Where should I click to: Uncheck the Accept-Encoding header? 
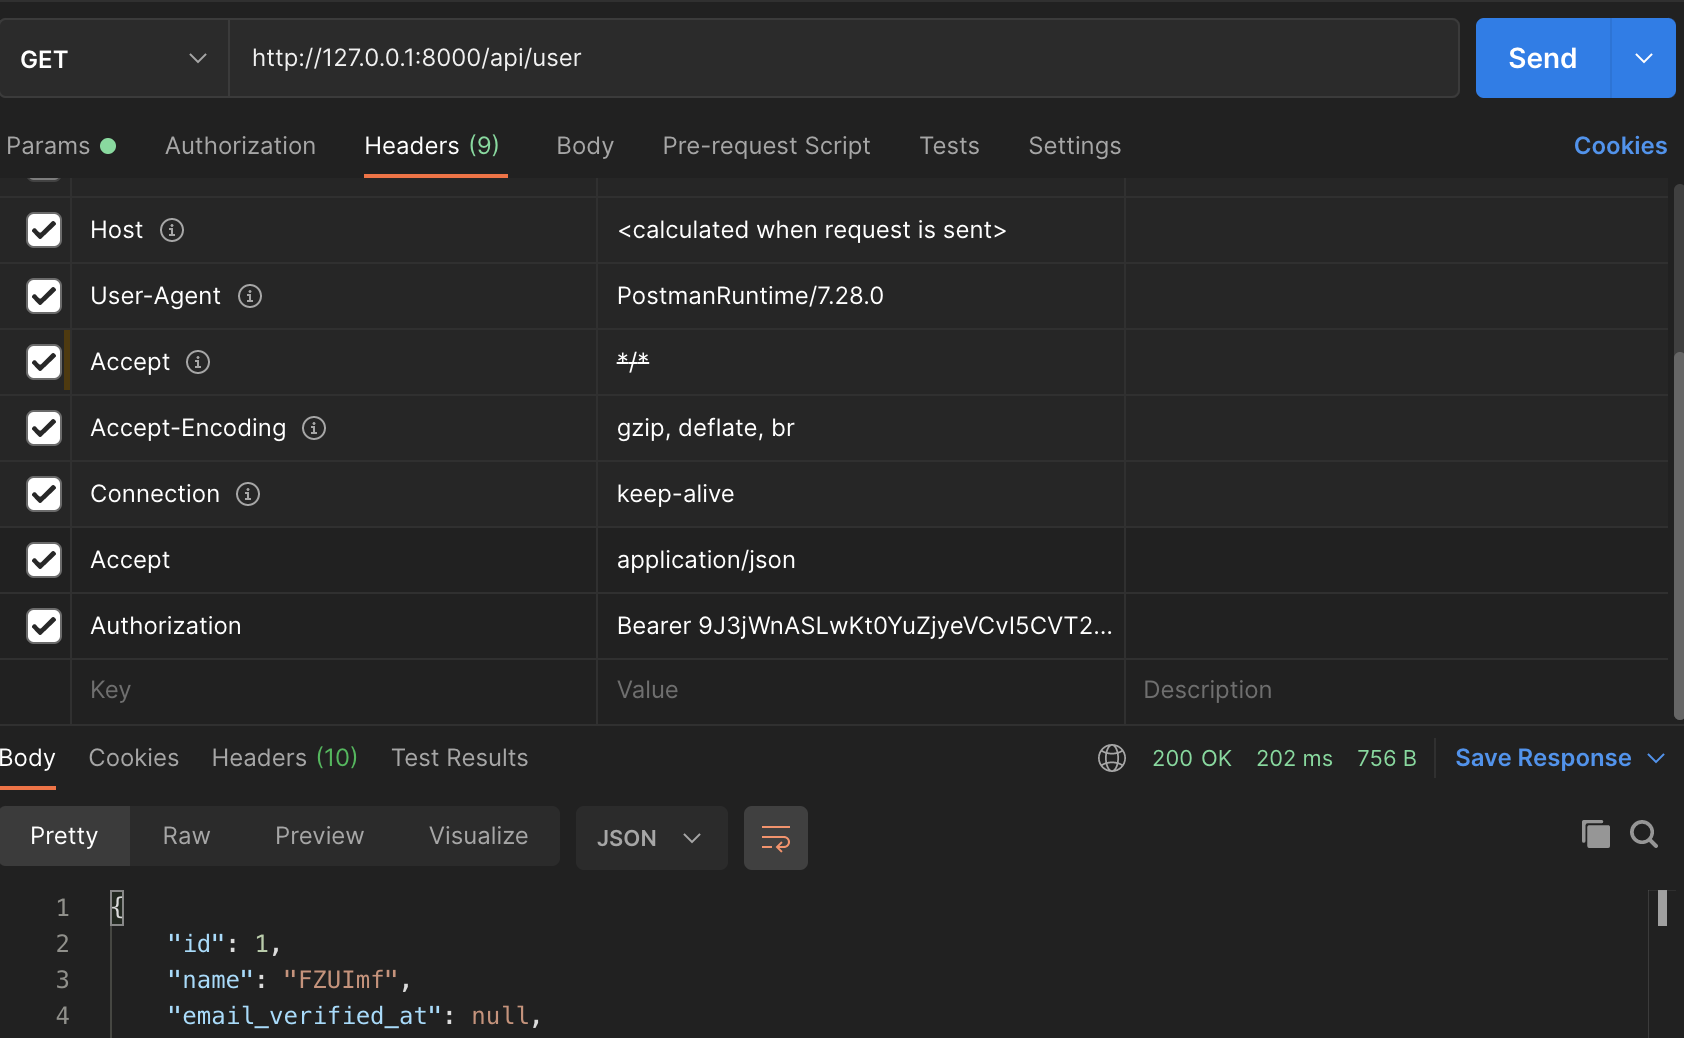[x=43, y=428]
